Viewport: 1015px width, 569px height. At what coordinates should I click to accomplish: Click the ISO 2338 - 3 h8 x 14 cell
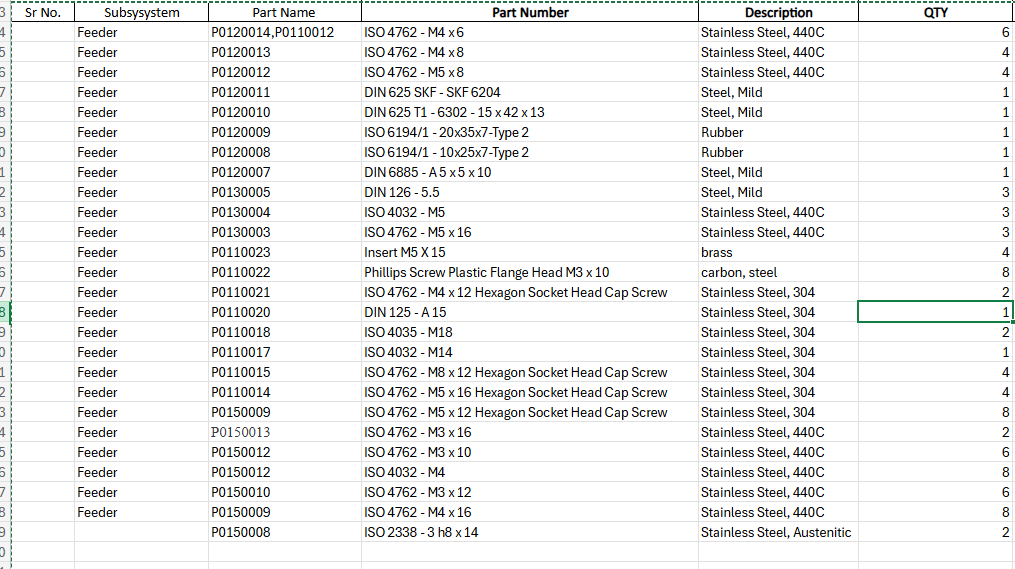pos(421,532)
